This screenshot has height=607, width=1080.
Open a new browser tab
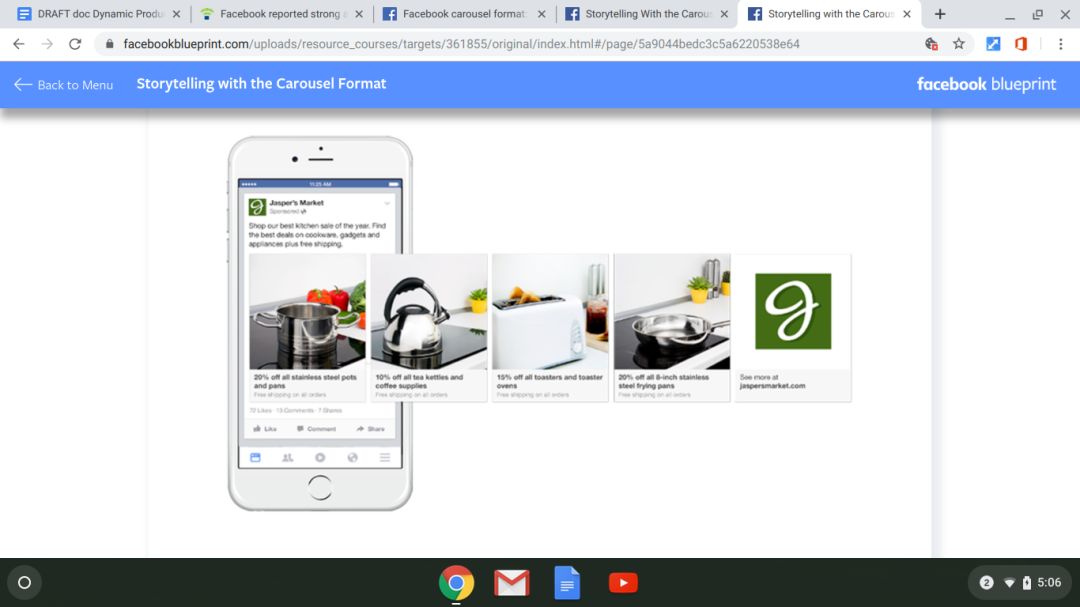(x=940, y=14)
